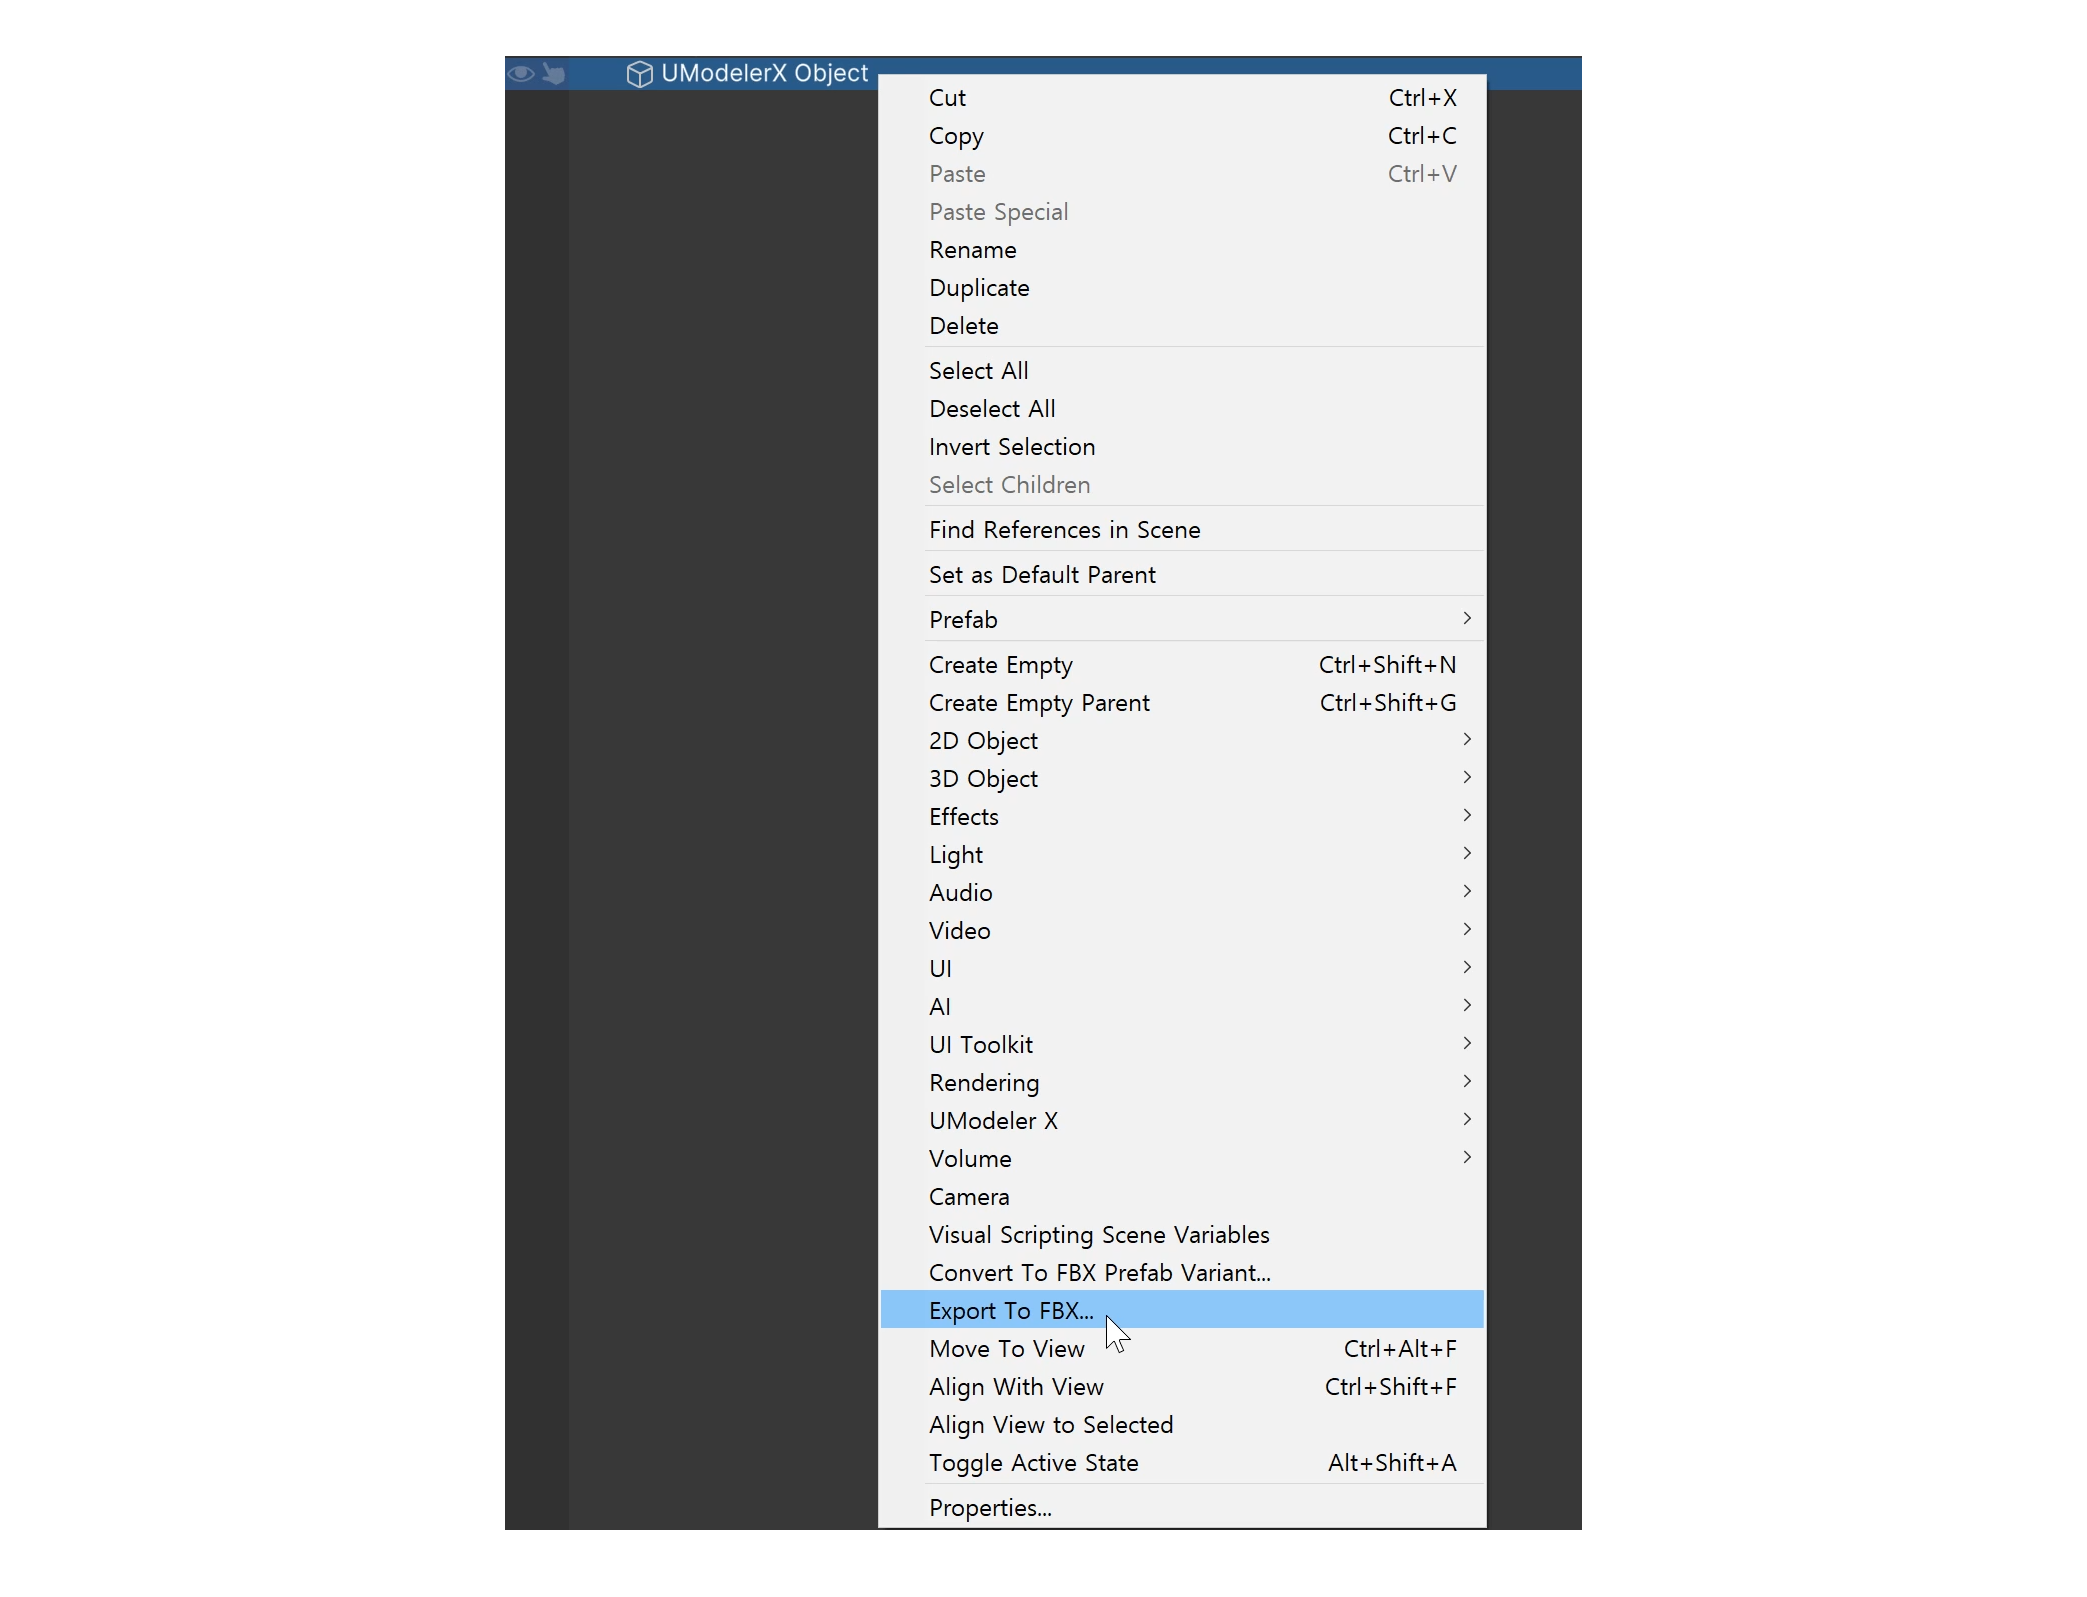This screenshot has height=1597, width=2087.
Task: Select Set as Default Parent
Action: click(x=1182, y=575)
